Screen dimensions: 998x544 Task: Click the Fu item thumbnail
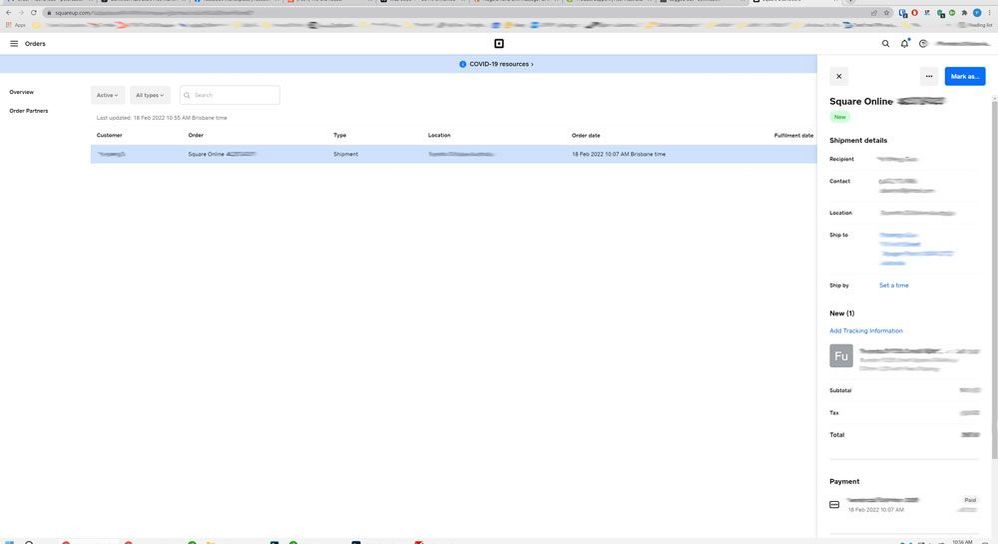pos(841,356)
